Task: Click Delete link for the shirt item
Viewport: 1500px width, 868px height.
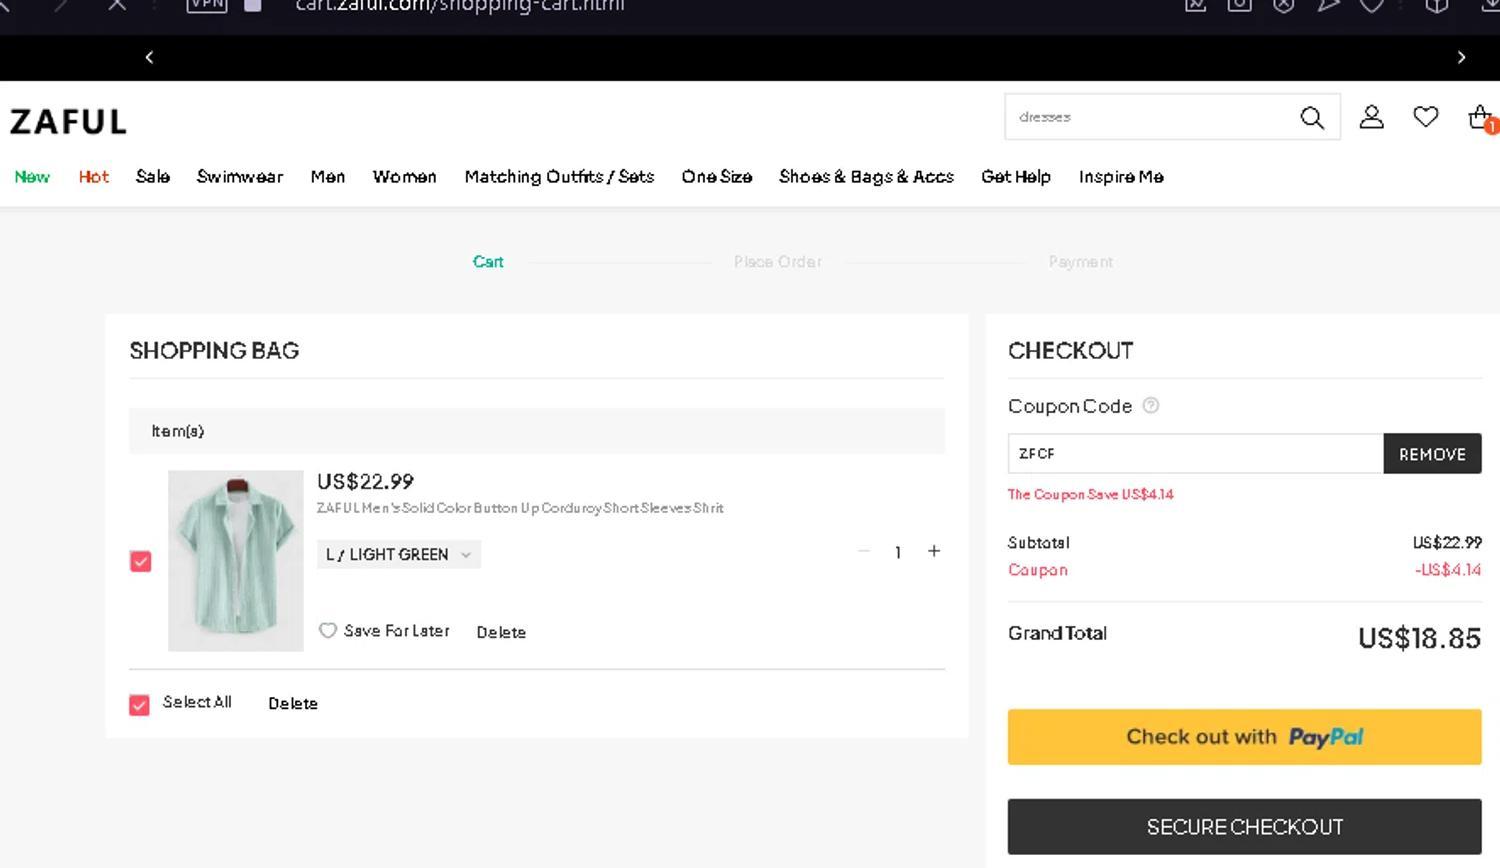Action: pyautogui.click(x=501, y=632)
